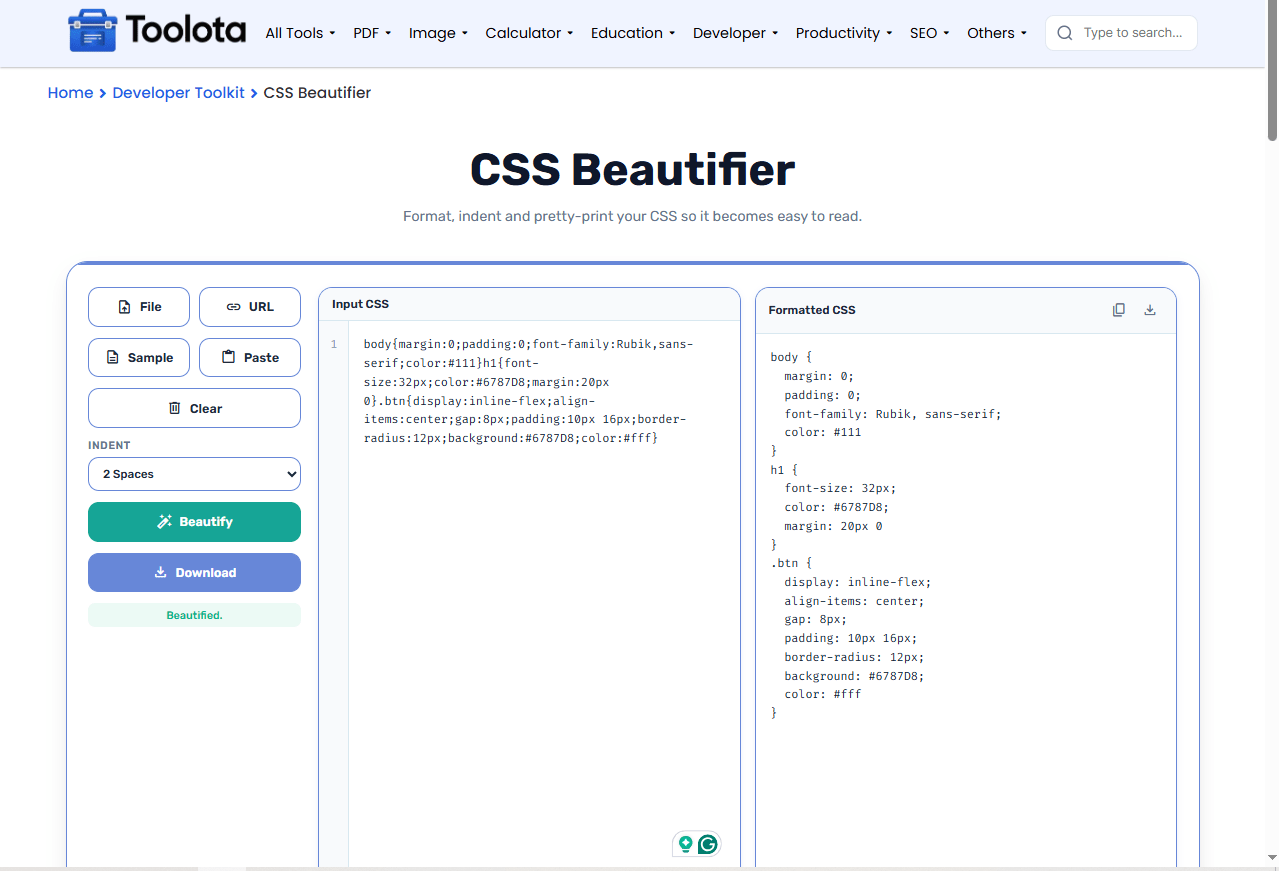The image size is (1279, 871).
Task: Click the INDENT label
Action: [109, 445]
